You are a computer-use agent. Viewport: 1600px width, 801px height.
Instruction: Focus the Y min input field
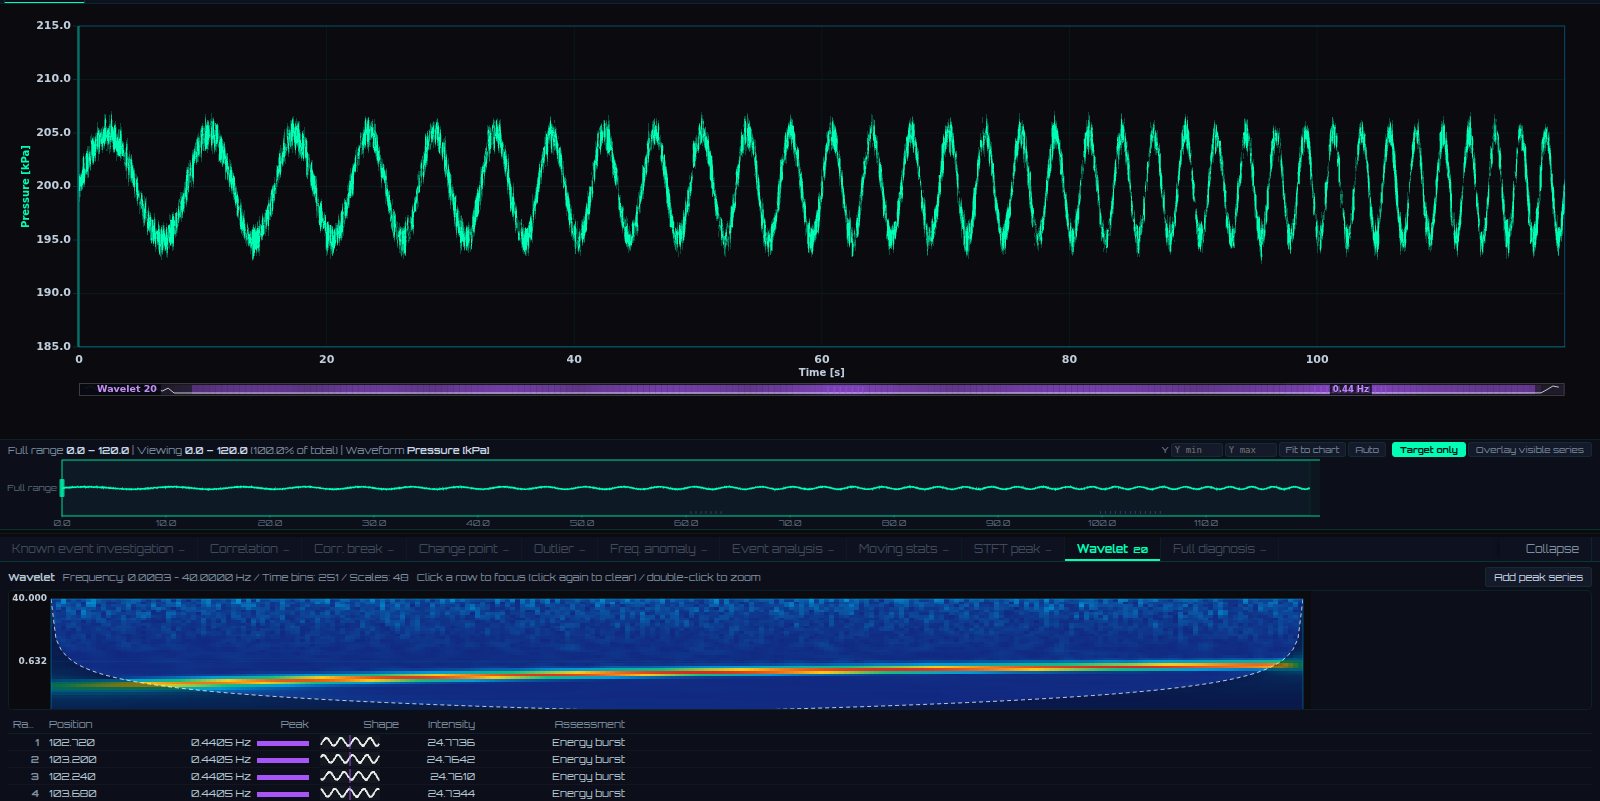(1197, 450)
